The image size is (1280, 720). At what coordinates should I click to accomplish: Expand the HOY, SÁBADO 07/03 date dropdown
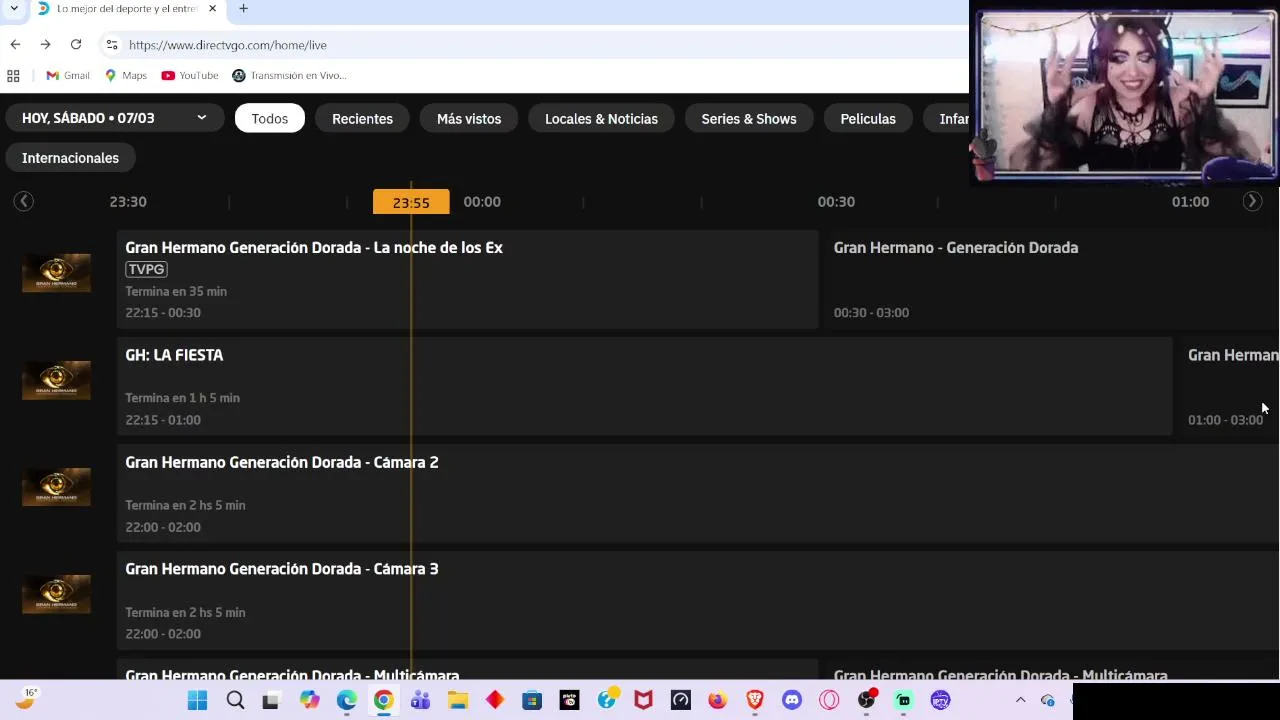[x=114, y=118]
